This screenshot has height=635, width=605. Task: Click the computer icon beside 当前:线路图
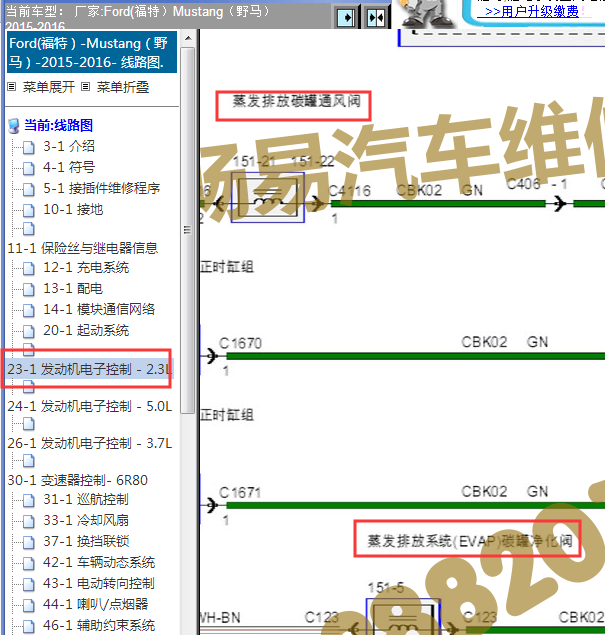(x=13, y=126)
